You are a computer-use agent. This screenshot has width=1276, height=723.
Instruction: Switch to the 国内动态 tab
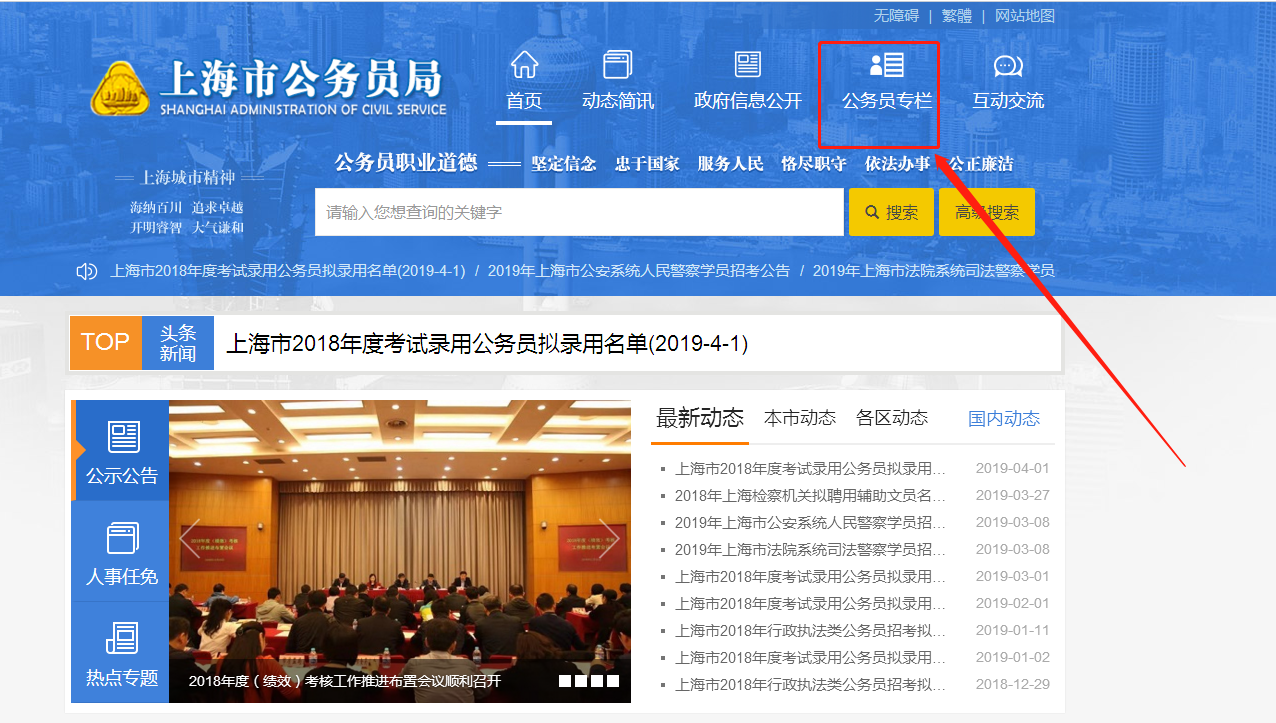pyautogui.click(x=1004, y=419)
